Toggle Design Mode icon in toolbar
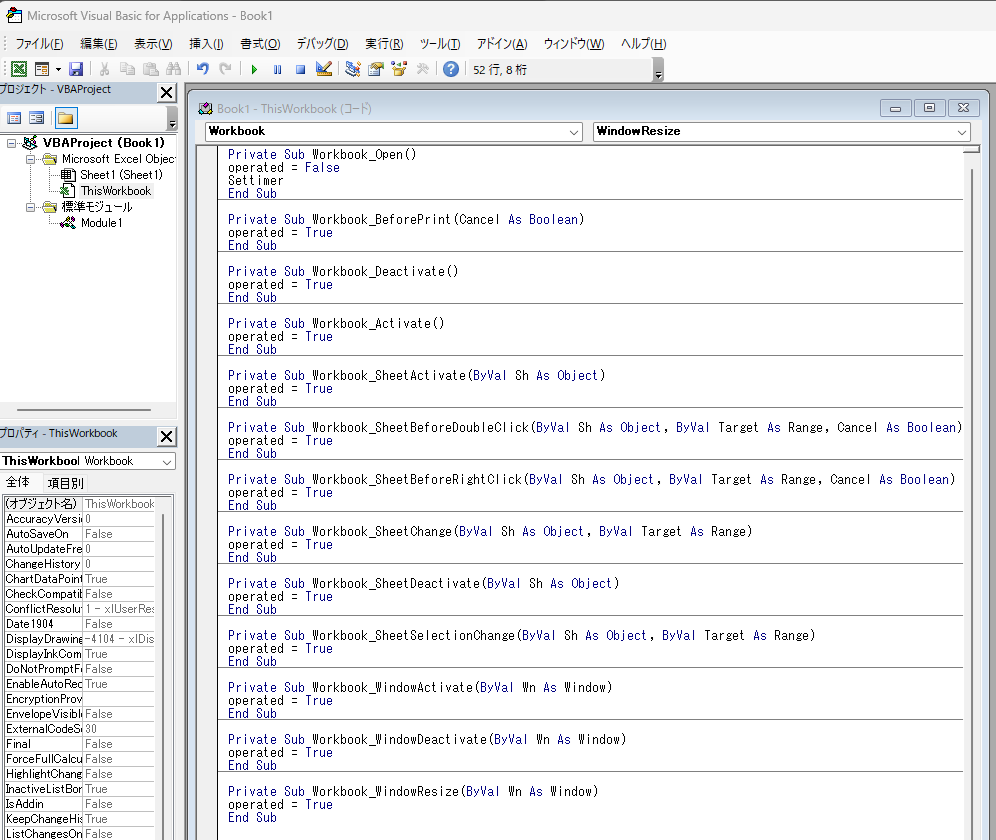The height and width of the screenshot is (840, 996). (324, 69)
